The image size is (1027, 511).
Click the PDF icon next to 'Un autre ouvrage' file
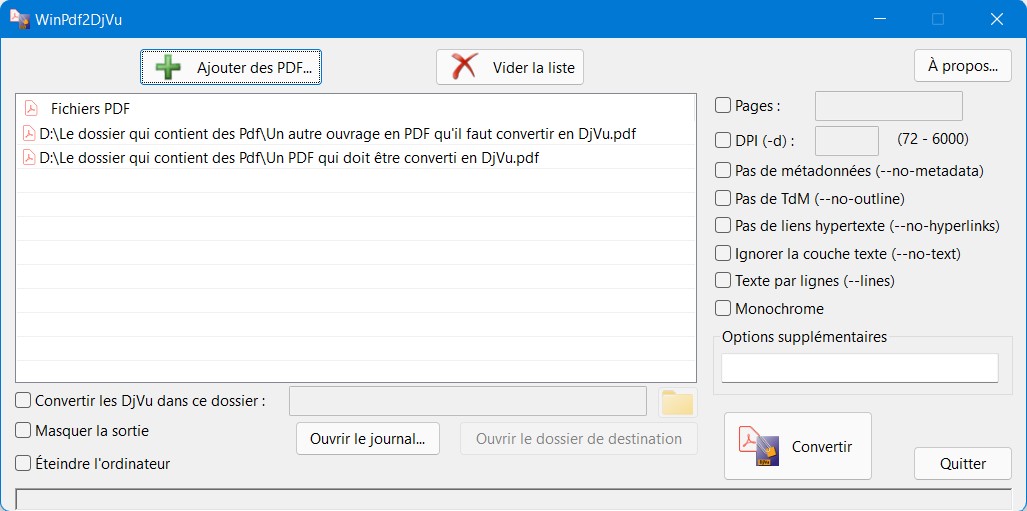click(x=29, y=134)
